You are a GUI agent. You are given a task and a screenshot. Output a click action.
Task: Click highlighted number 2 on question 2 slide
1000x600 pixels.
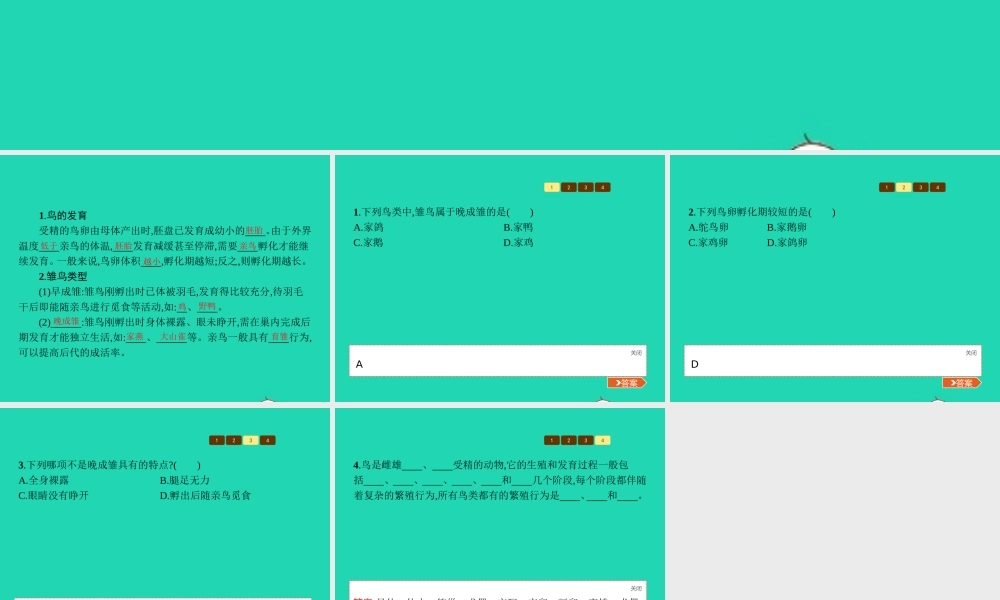click(904, 187)
